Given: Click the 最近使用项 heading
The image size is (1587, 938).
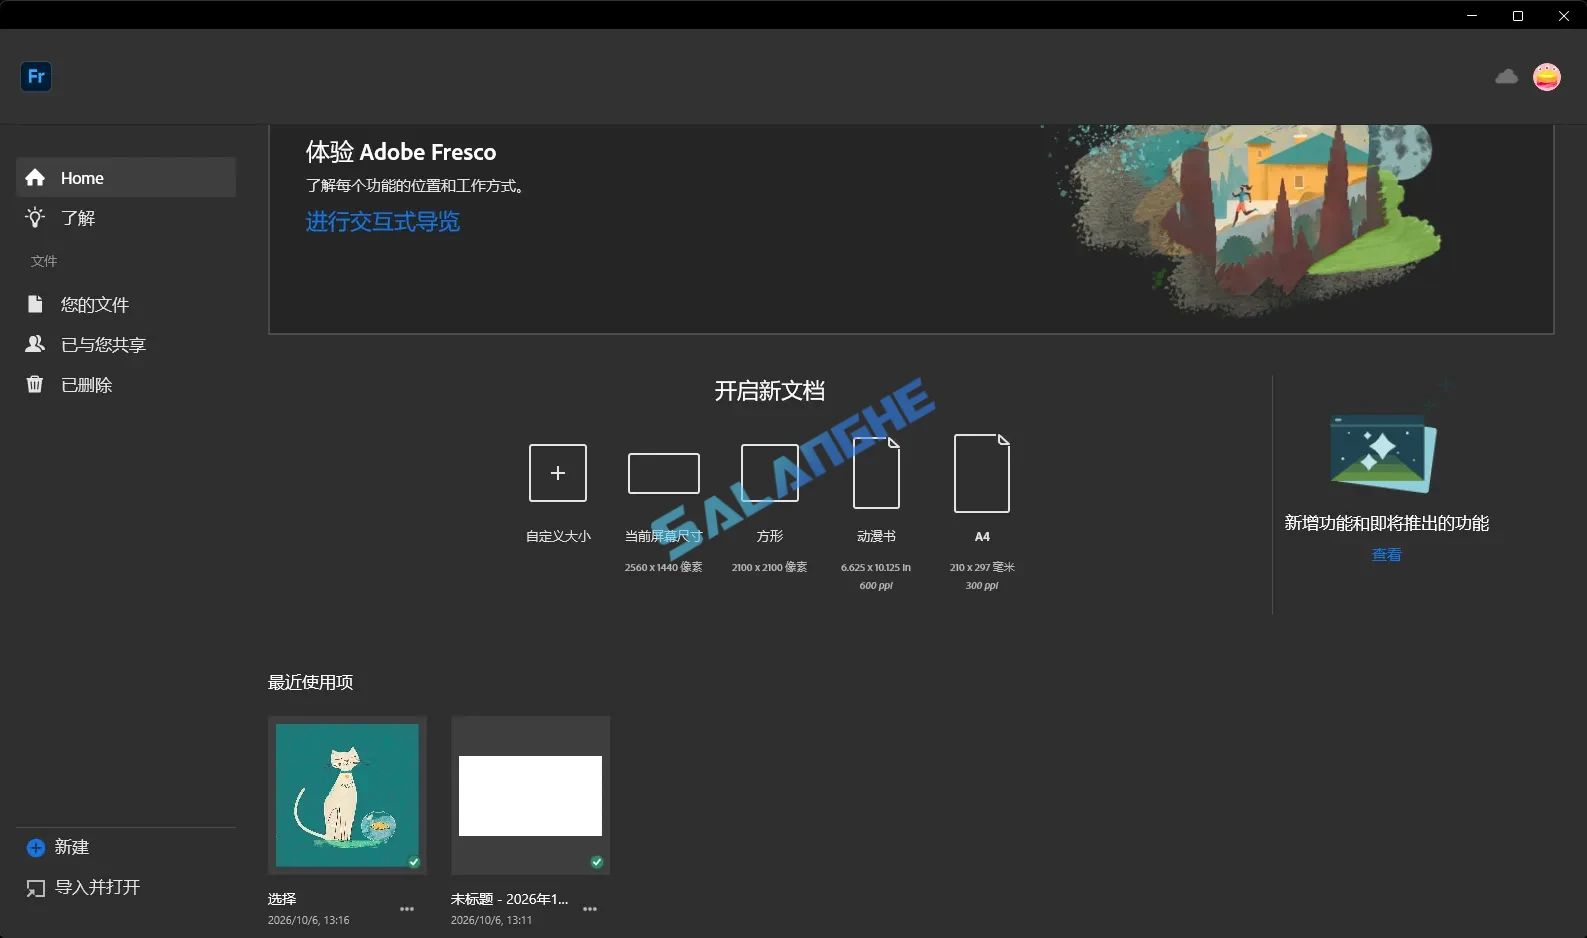Looking at the screenshot, I should (x=310, y=682).
